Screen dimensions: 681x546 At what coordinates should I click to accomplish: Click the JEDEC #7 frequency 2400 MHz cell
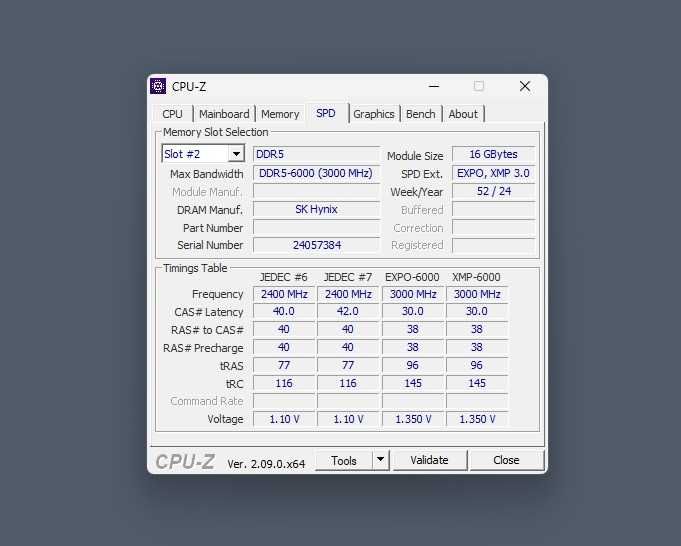pos(348,294)
